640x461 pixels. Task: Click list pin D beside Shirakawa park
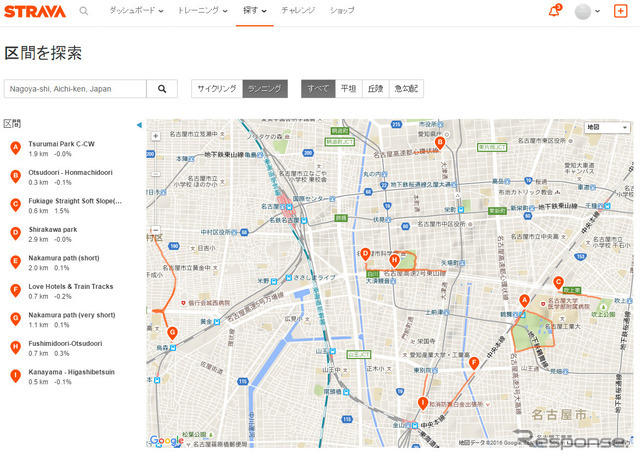[x=16, y=234]
